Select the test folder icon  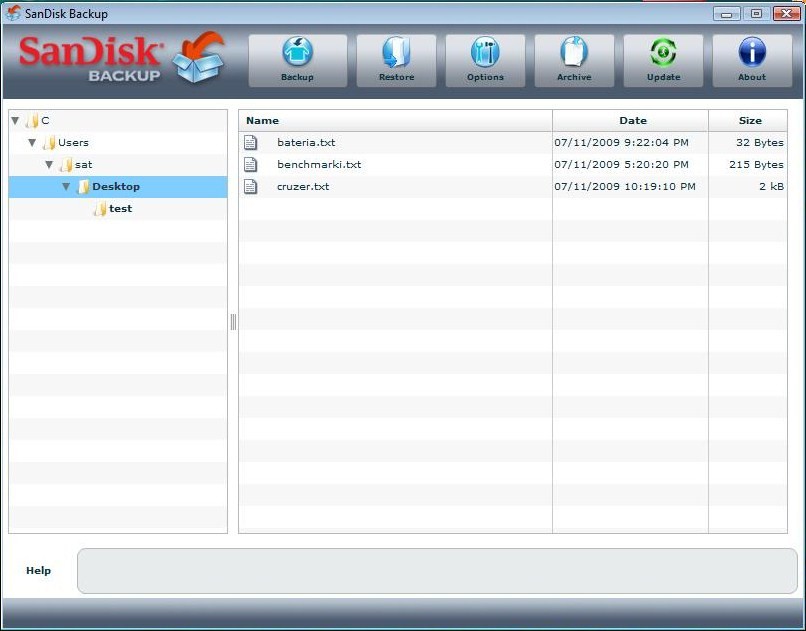point(100,209)
